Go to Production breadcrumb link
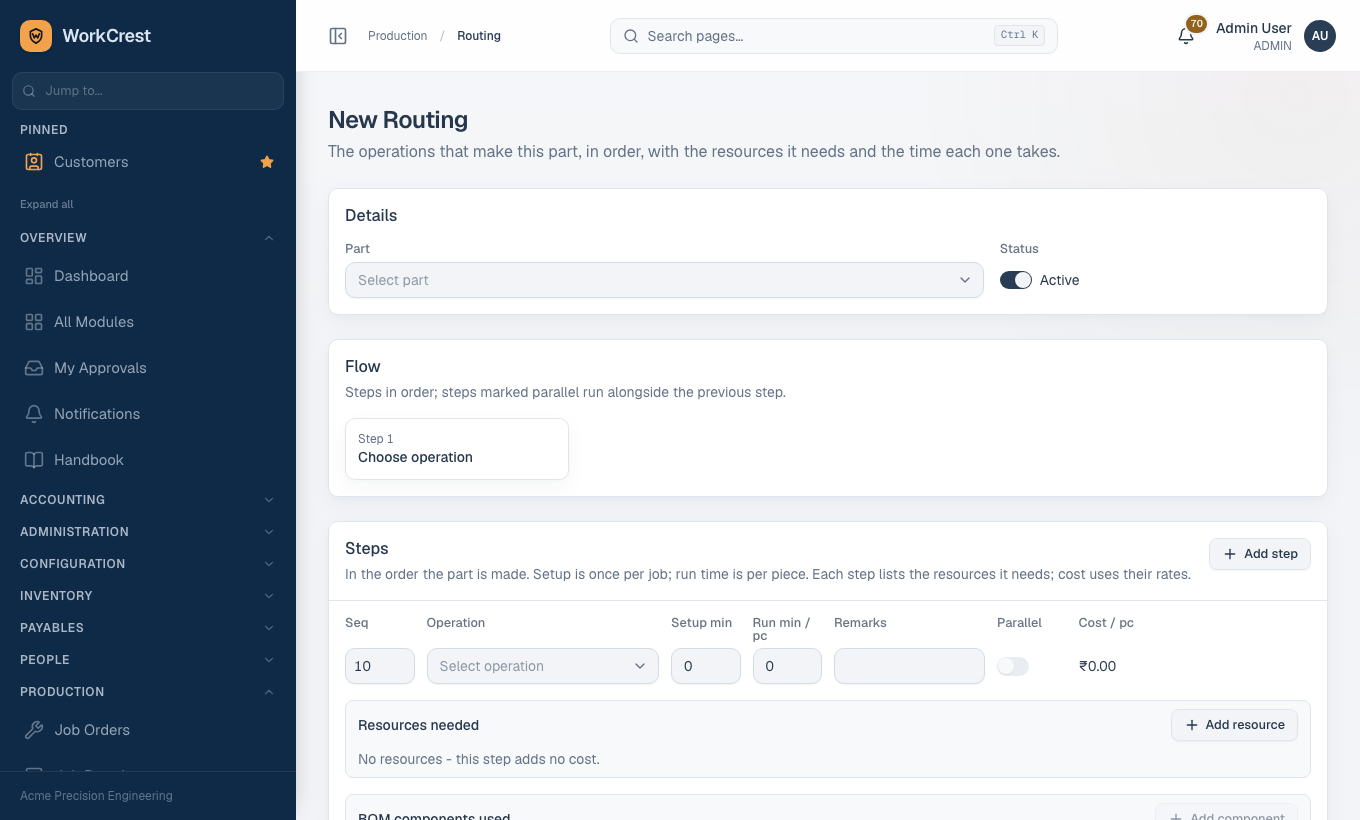Viewport: 1360px width, 820px height. (397, 36)
